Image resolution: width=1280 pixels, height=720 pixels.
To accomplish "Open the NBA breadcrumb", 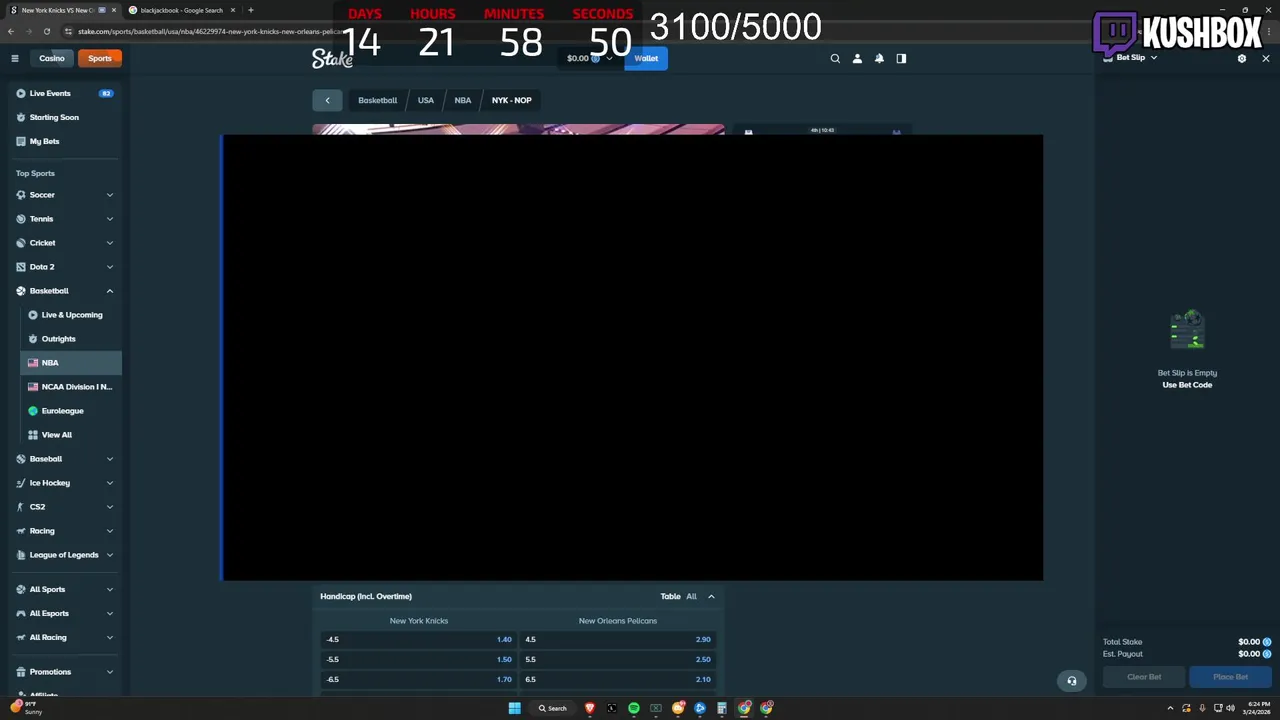I will click(463, 100).
